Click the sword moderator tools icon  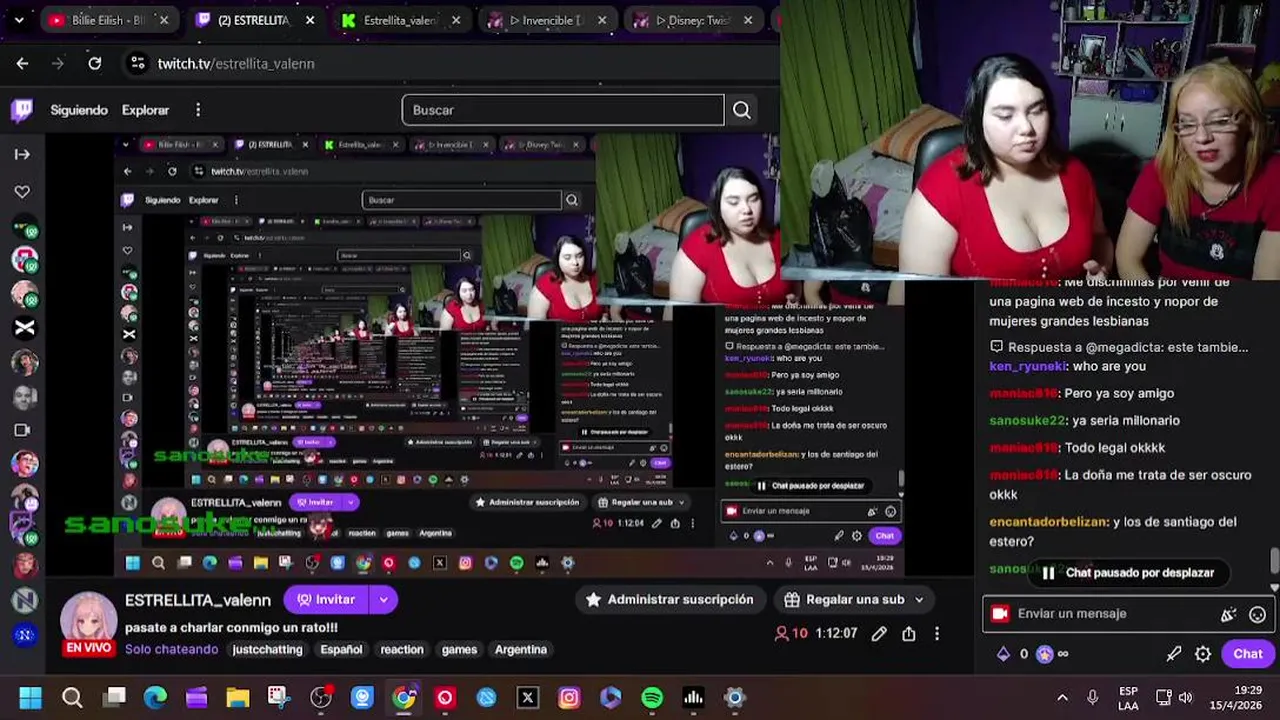click(x=1173, y=654)
